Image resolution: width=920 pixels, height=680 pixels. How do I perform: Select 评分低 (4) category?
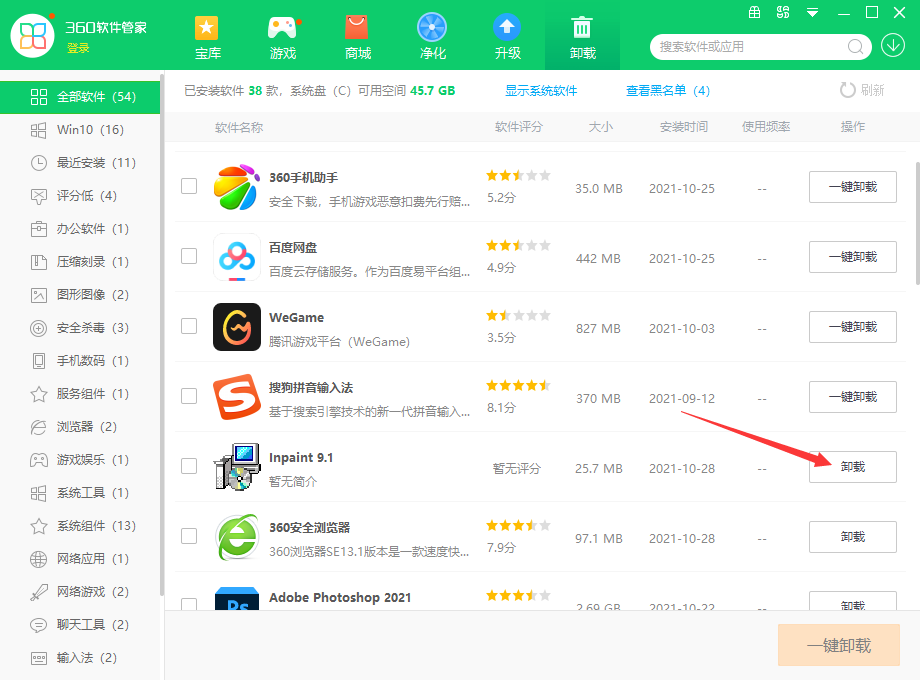click(x=80, y=195)
